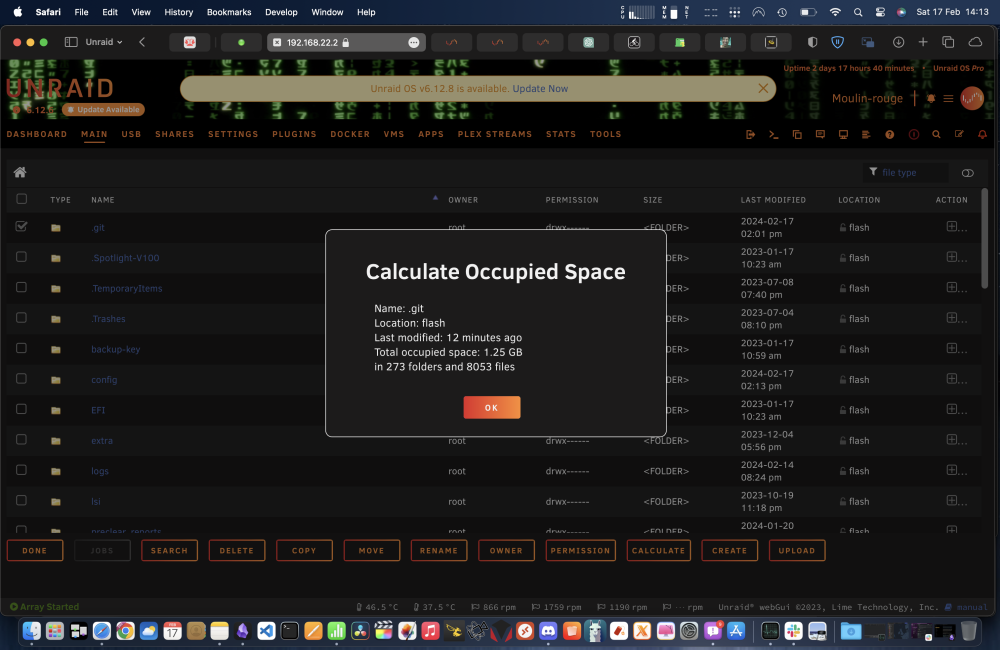Dismiss the update banner with X

(763, 89)
